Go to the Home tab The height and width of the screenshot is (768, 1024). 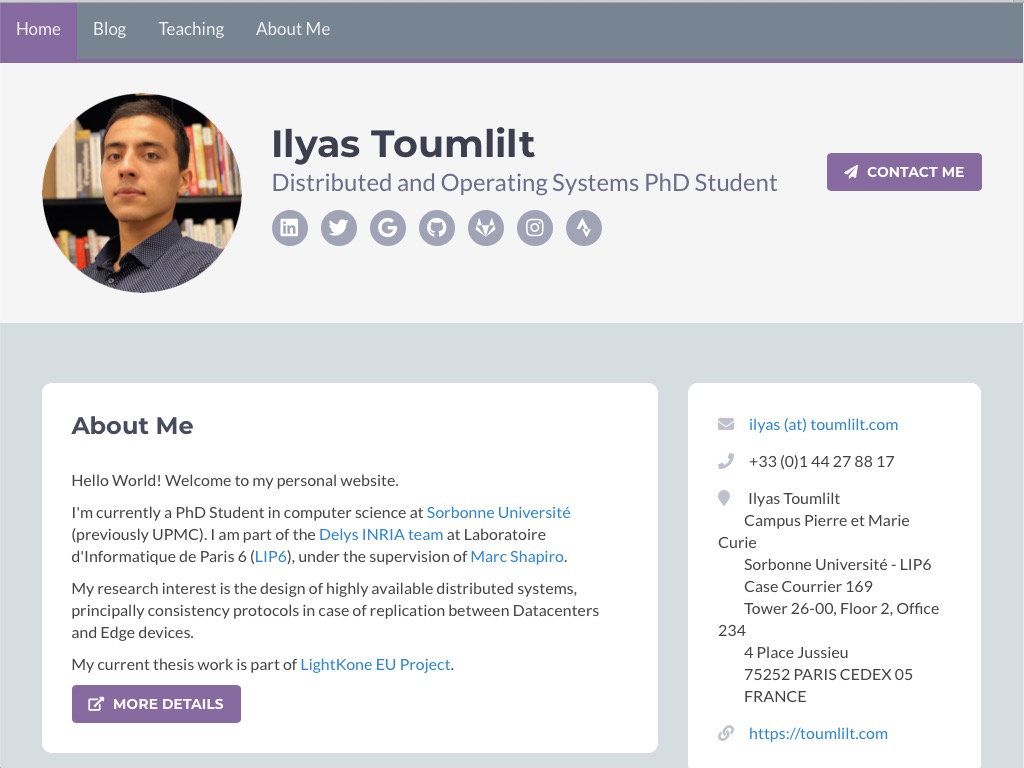tap(38, 30)
